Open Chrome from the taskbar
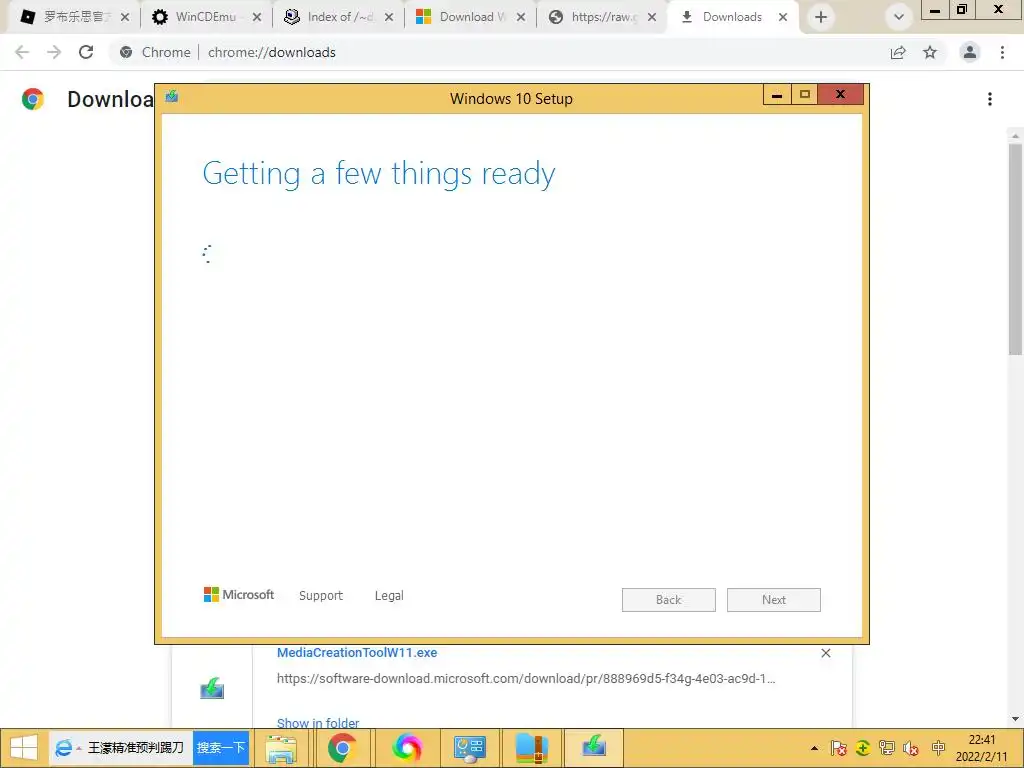The image size is (1024, 768). click(x=342, y=748)
